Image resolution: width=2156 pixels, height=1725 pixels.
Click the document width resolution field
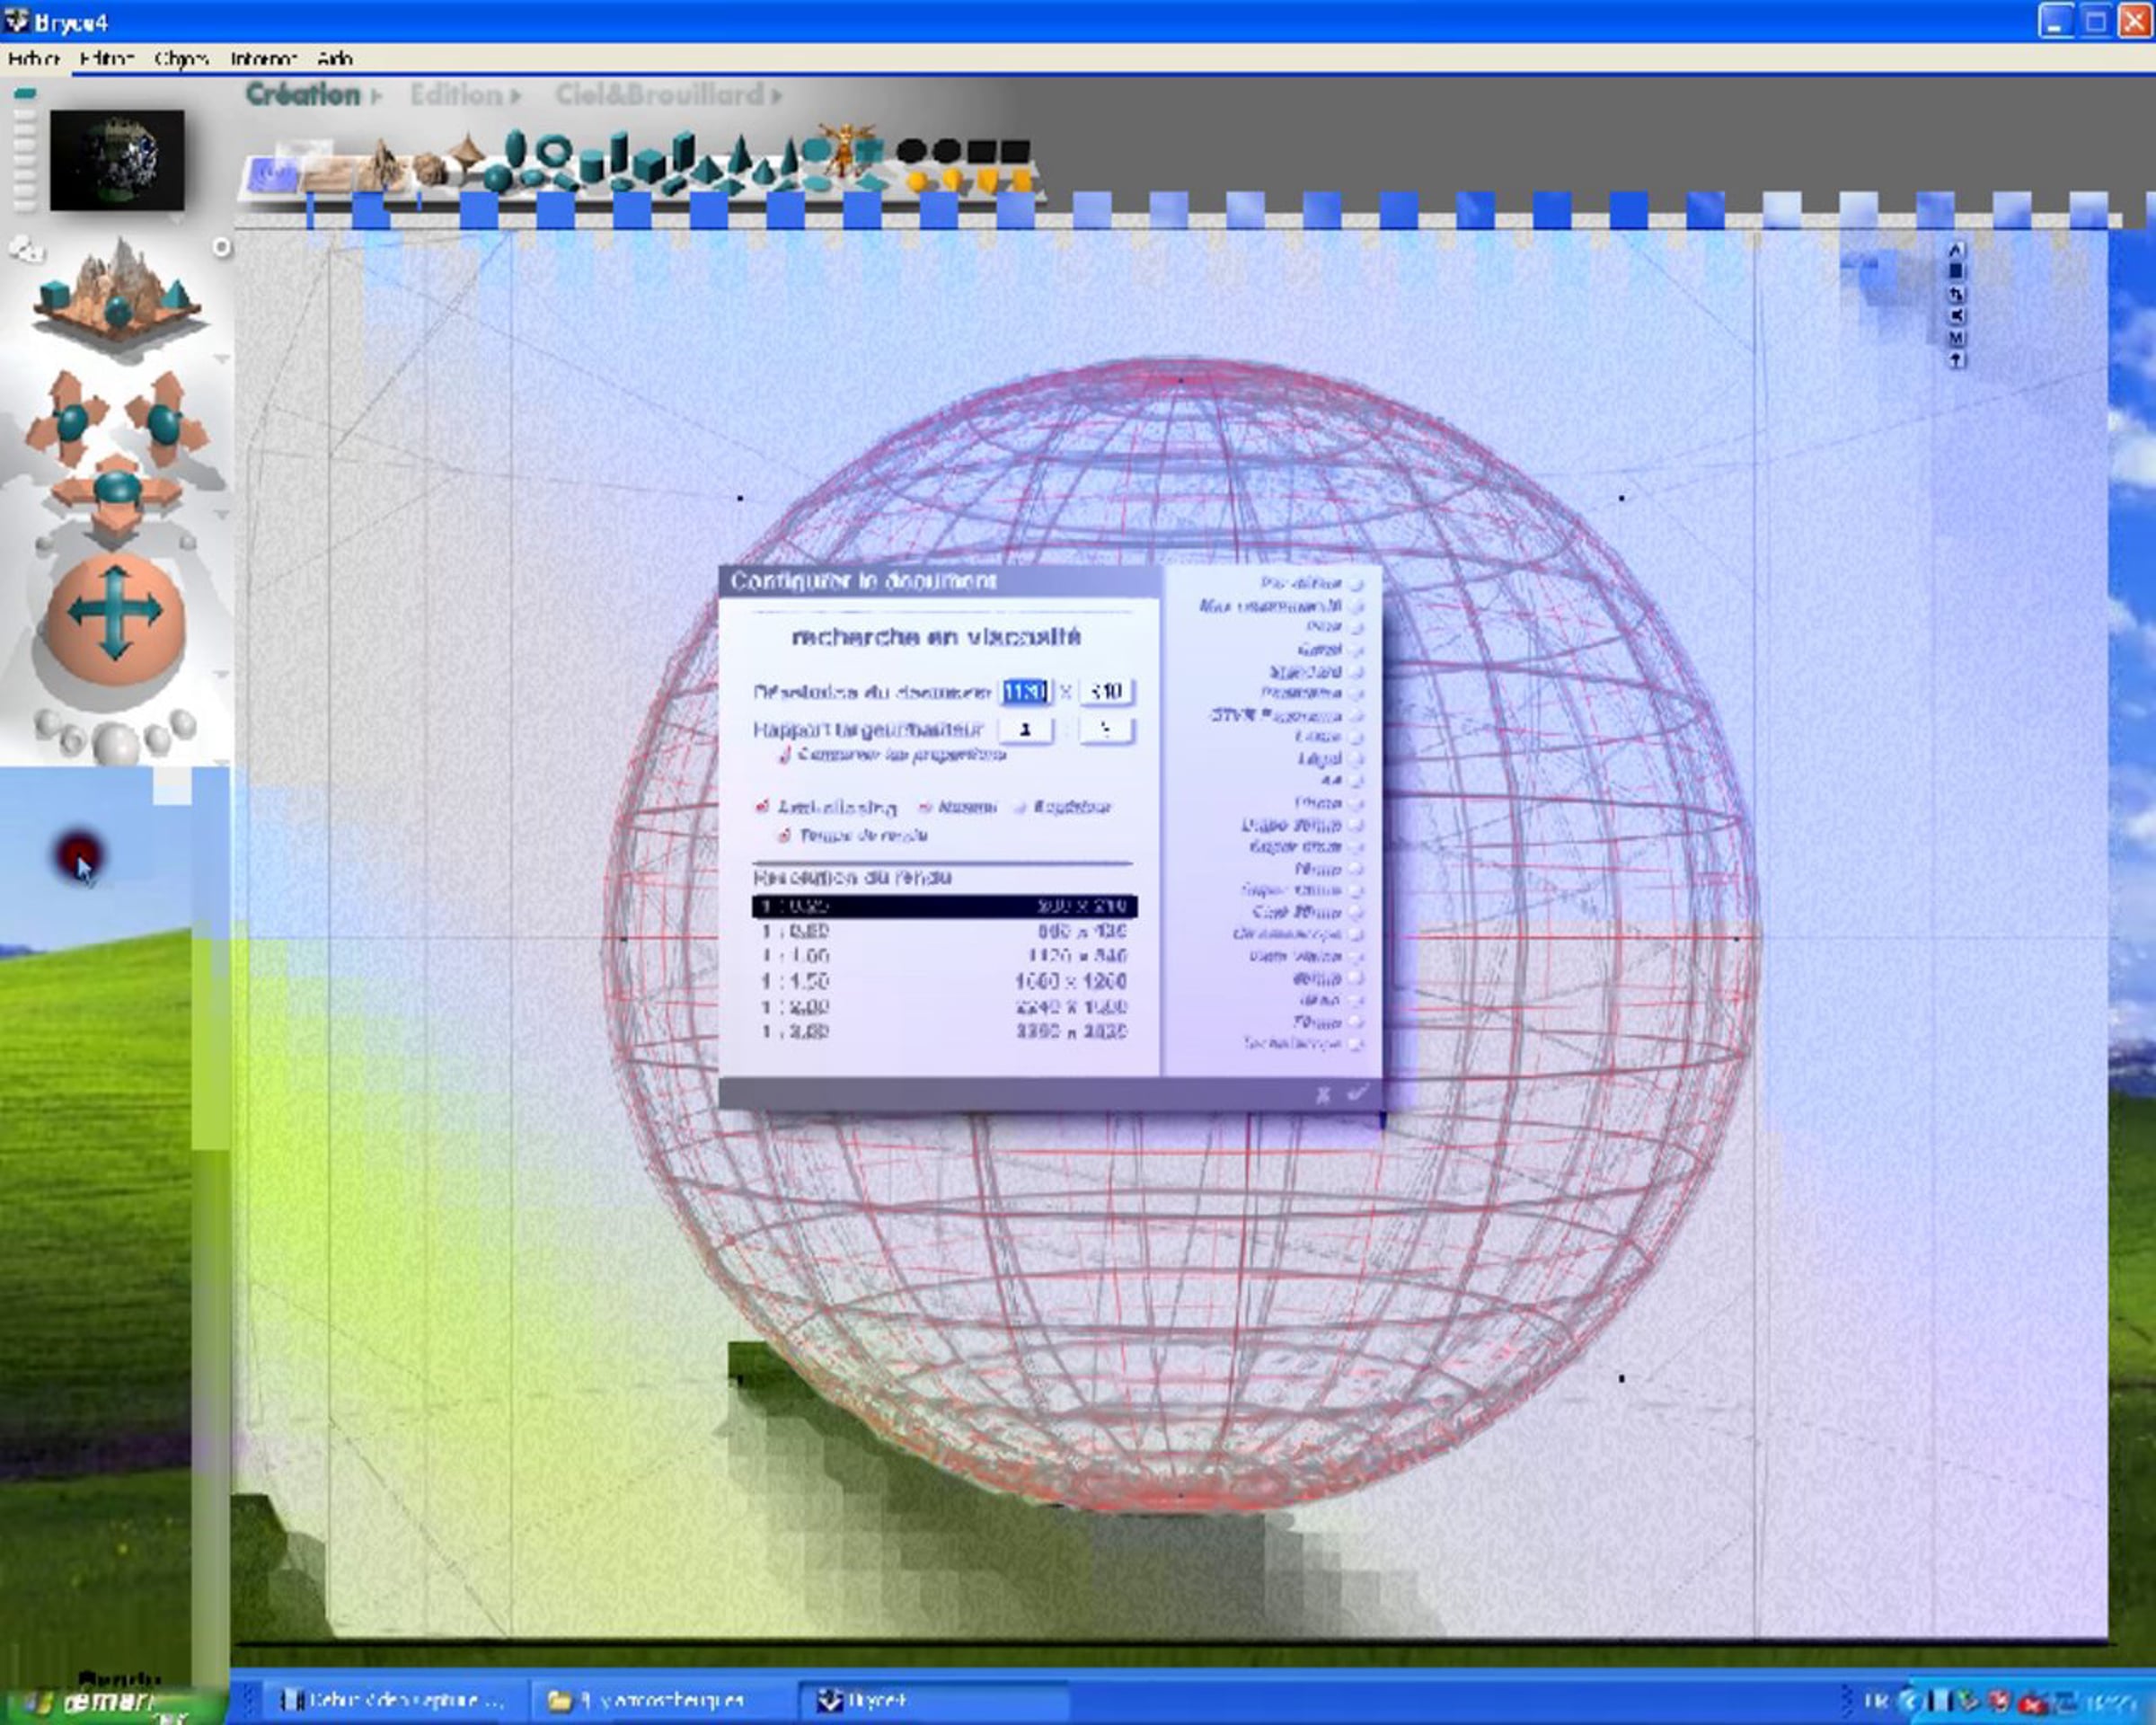coord(1025,691)
